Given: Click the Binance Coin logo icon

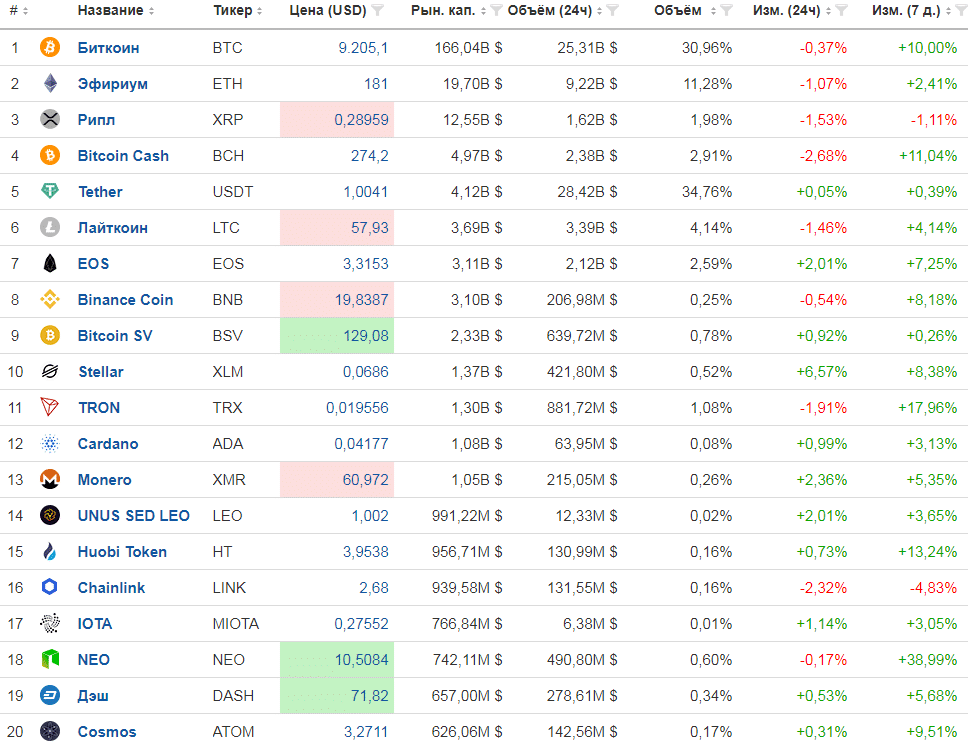Looking at the screenshot, I should pyautogui.click(x=50, y=300).
